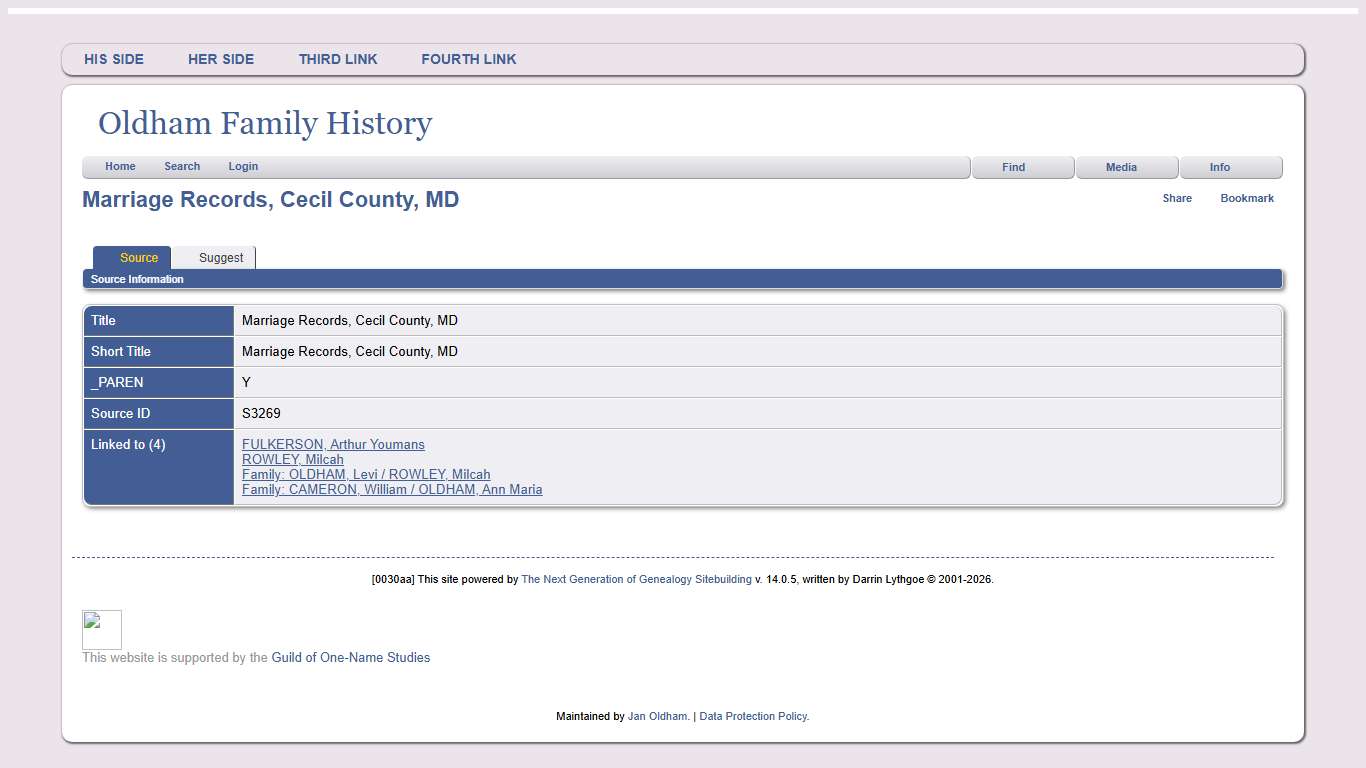Share this source page
The image size is (1366, 768).
1176,198
